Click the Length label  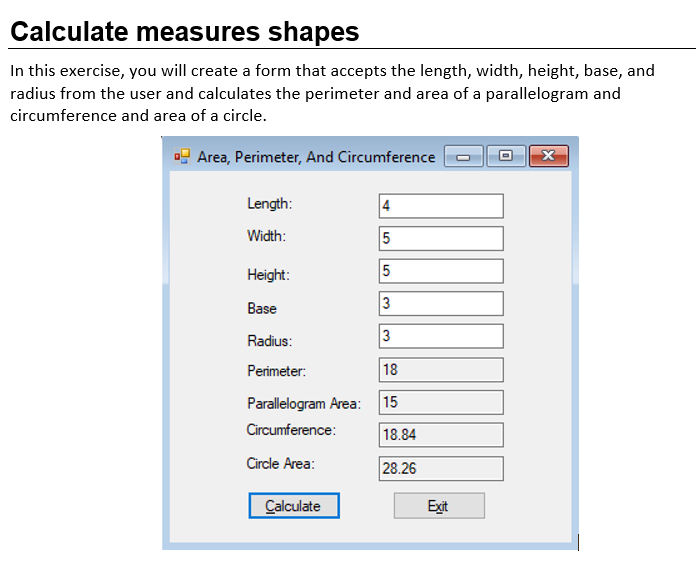269,203
